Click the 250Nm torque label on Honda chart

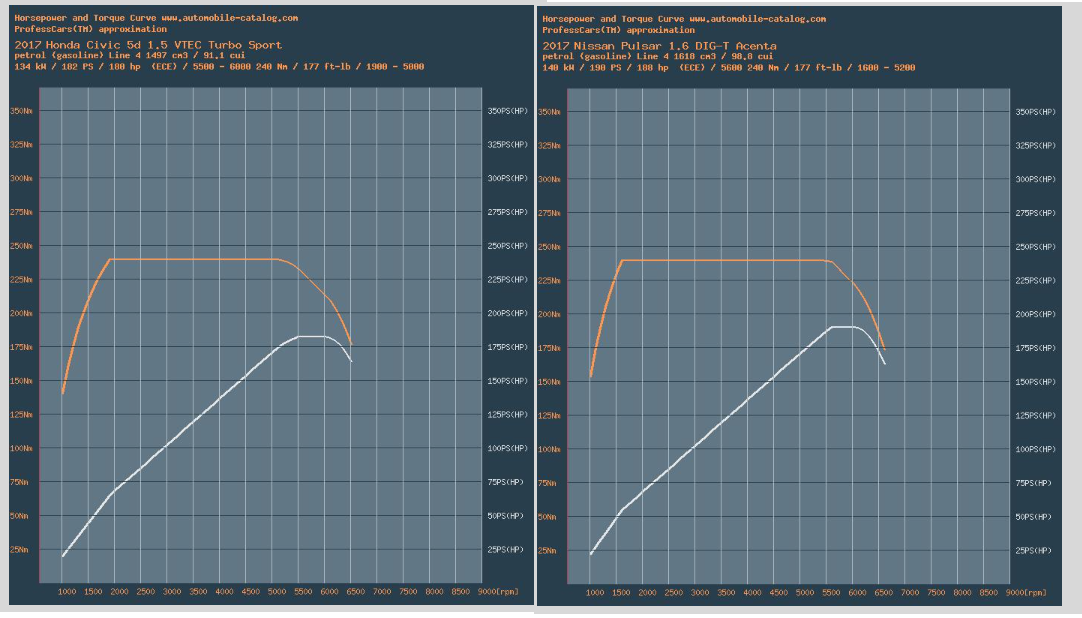(x=21, y=246)
